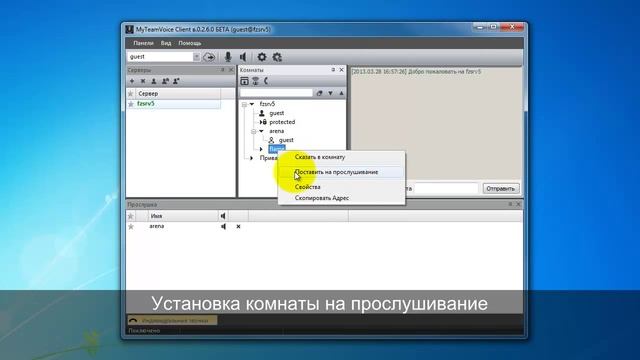The height and width of the screenshot is (360, 640).
Task: Click the create-room window icon in Комнаты toolbar
Action: (244, 81)
